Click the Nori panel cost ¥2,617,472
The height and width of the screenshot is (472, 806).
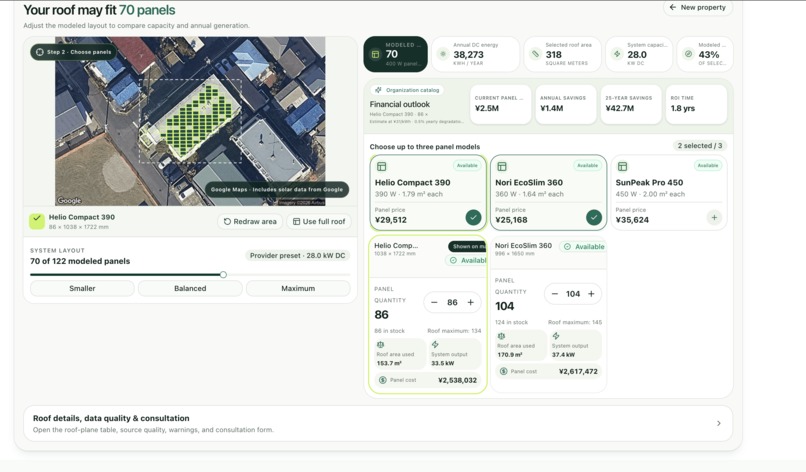coord(578,371)
